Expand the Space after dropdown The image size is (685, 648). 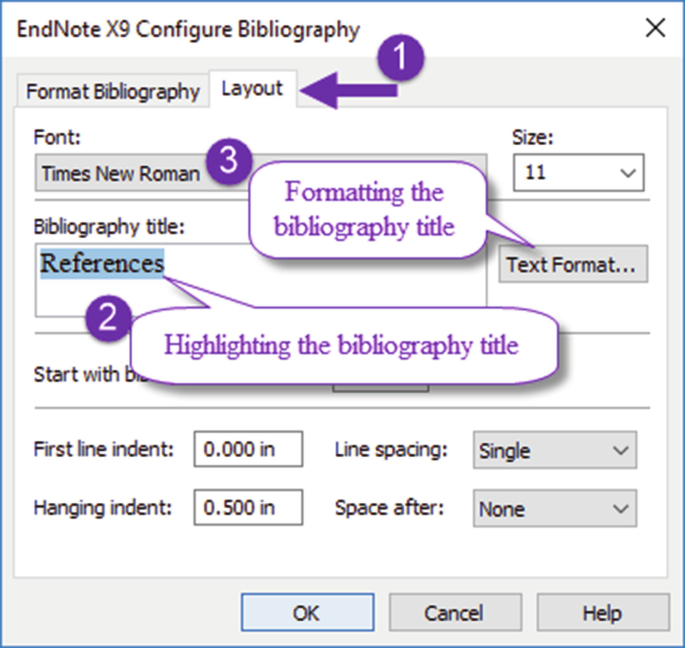pyautogui.click(x=554, y=508)
